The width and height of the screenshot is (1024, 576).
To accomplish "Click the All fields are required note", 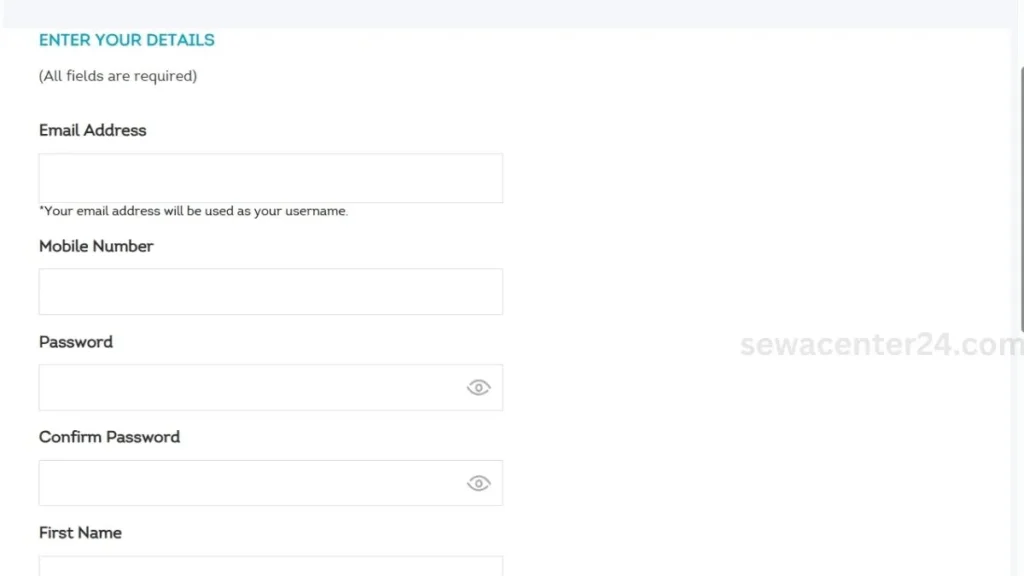I will click(118, 76).
